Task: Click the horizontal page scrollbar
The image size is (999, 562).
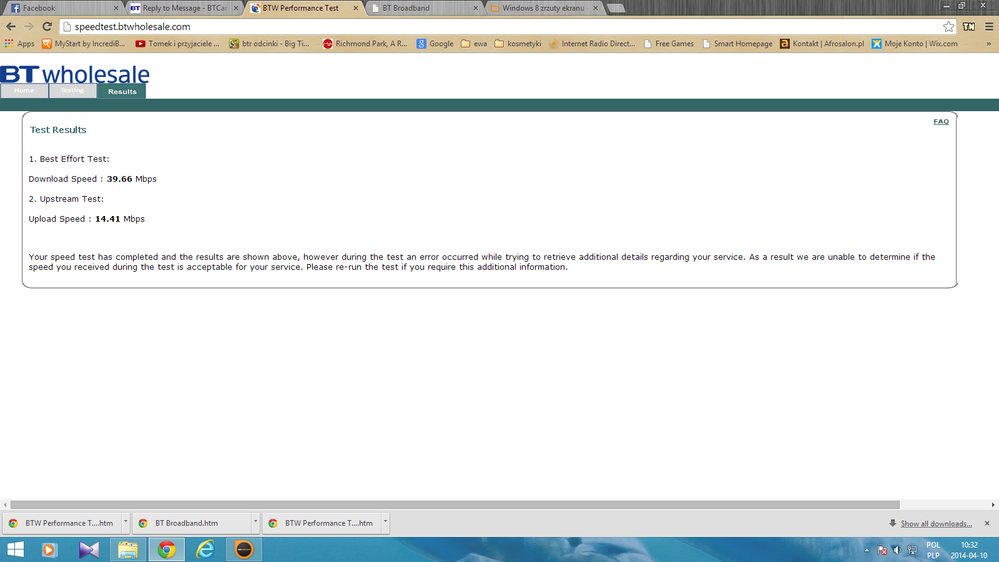Action: coord(455,505)
